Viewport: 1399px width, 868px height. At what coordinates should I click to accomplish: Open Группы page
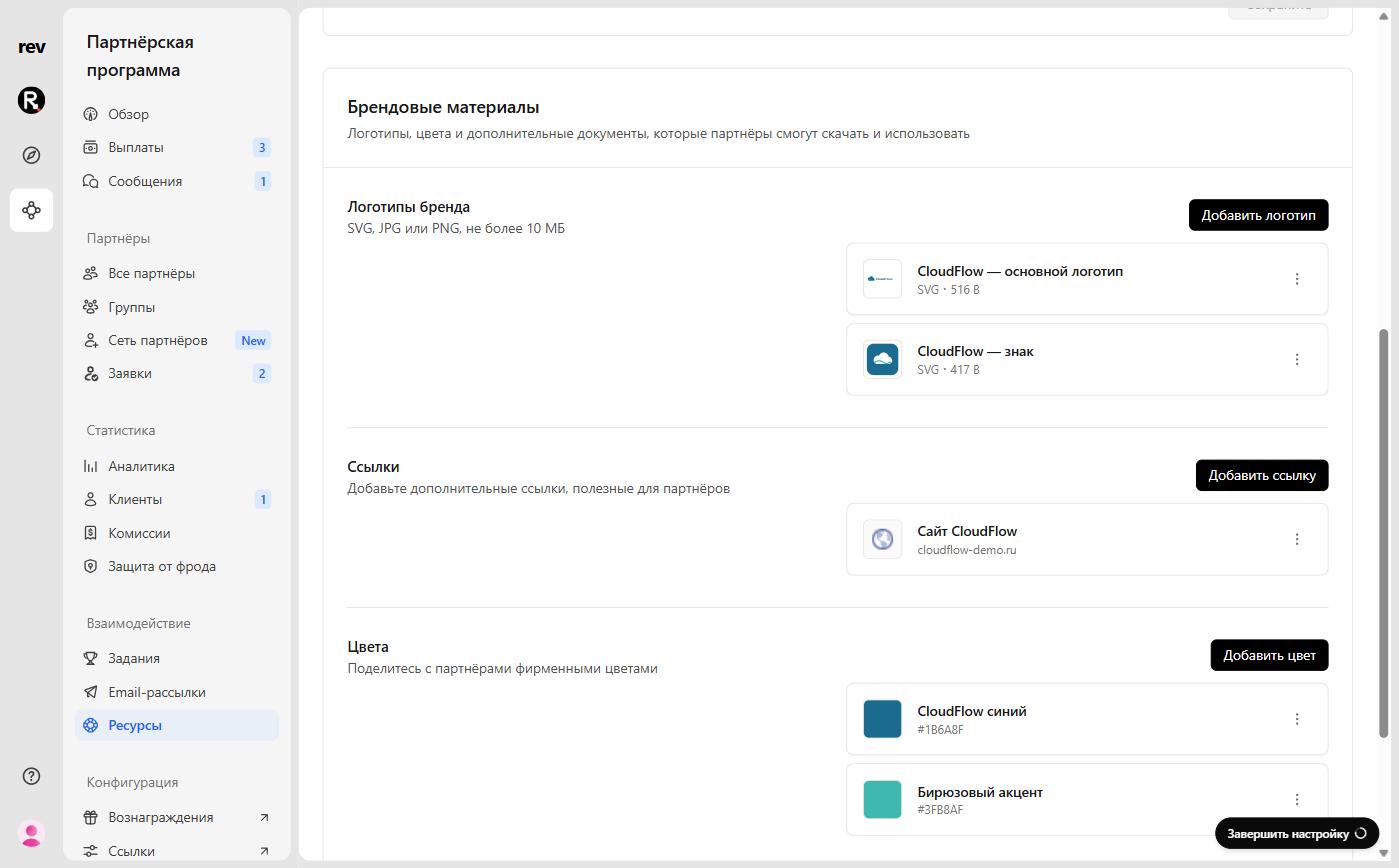point(177,307)
